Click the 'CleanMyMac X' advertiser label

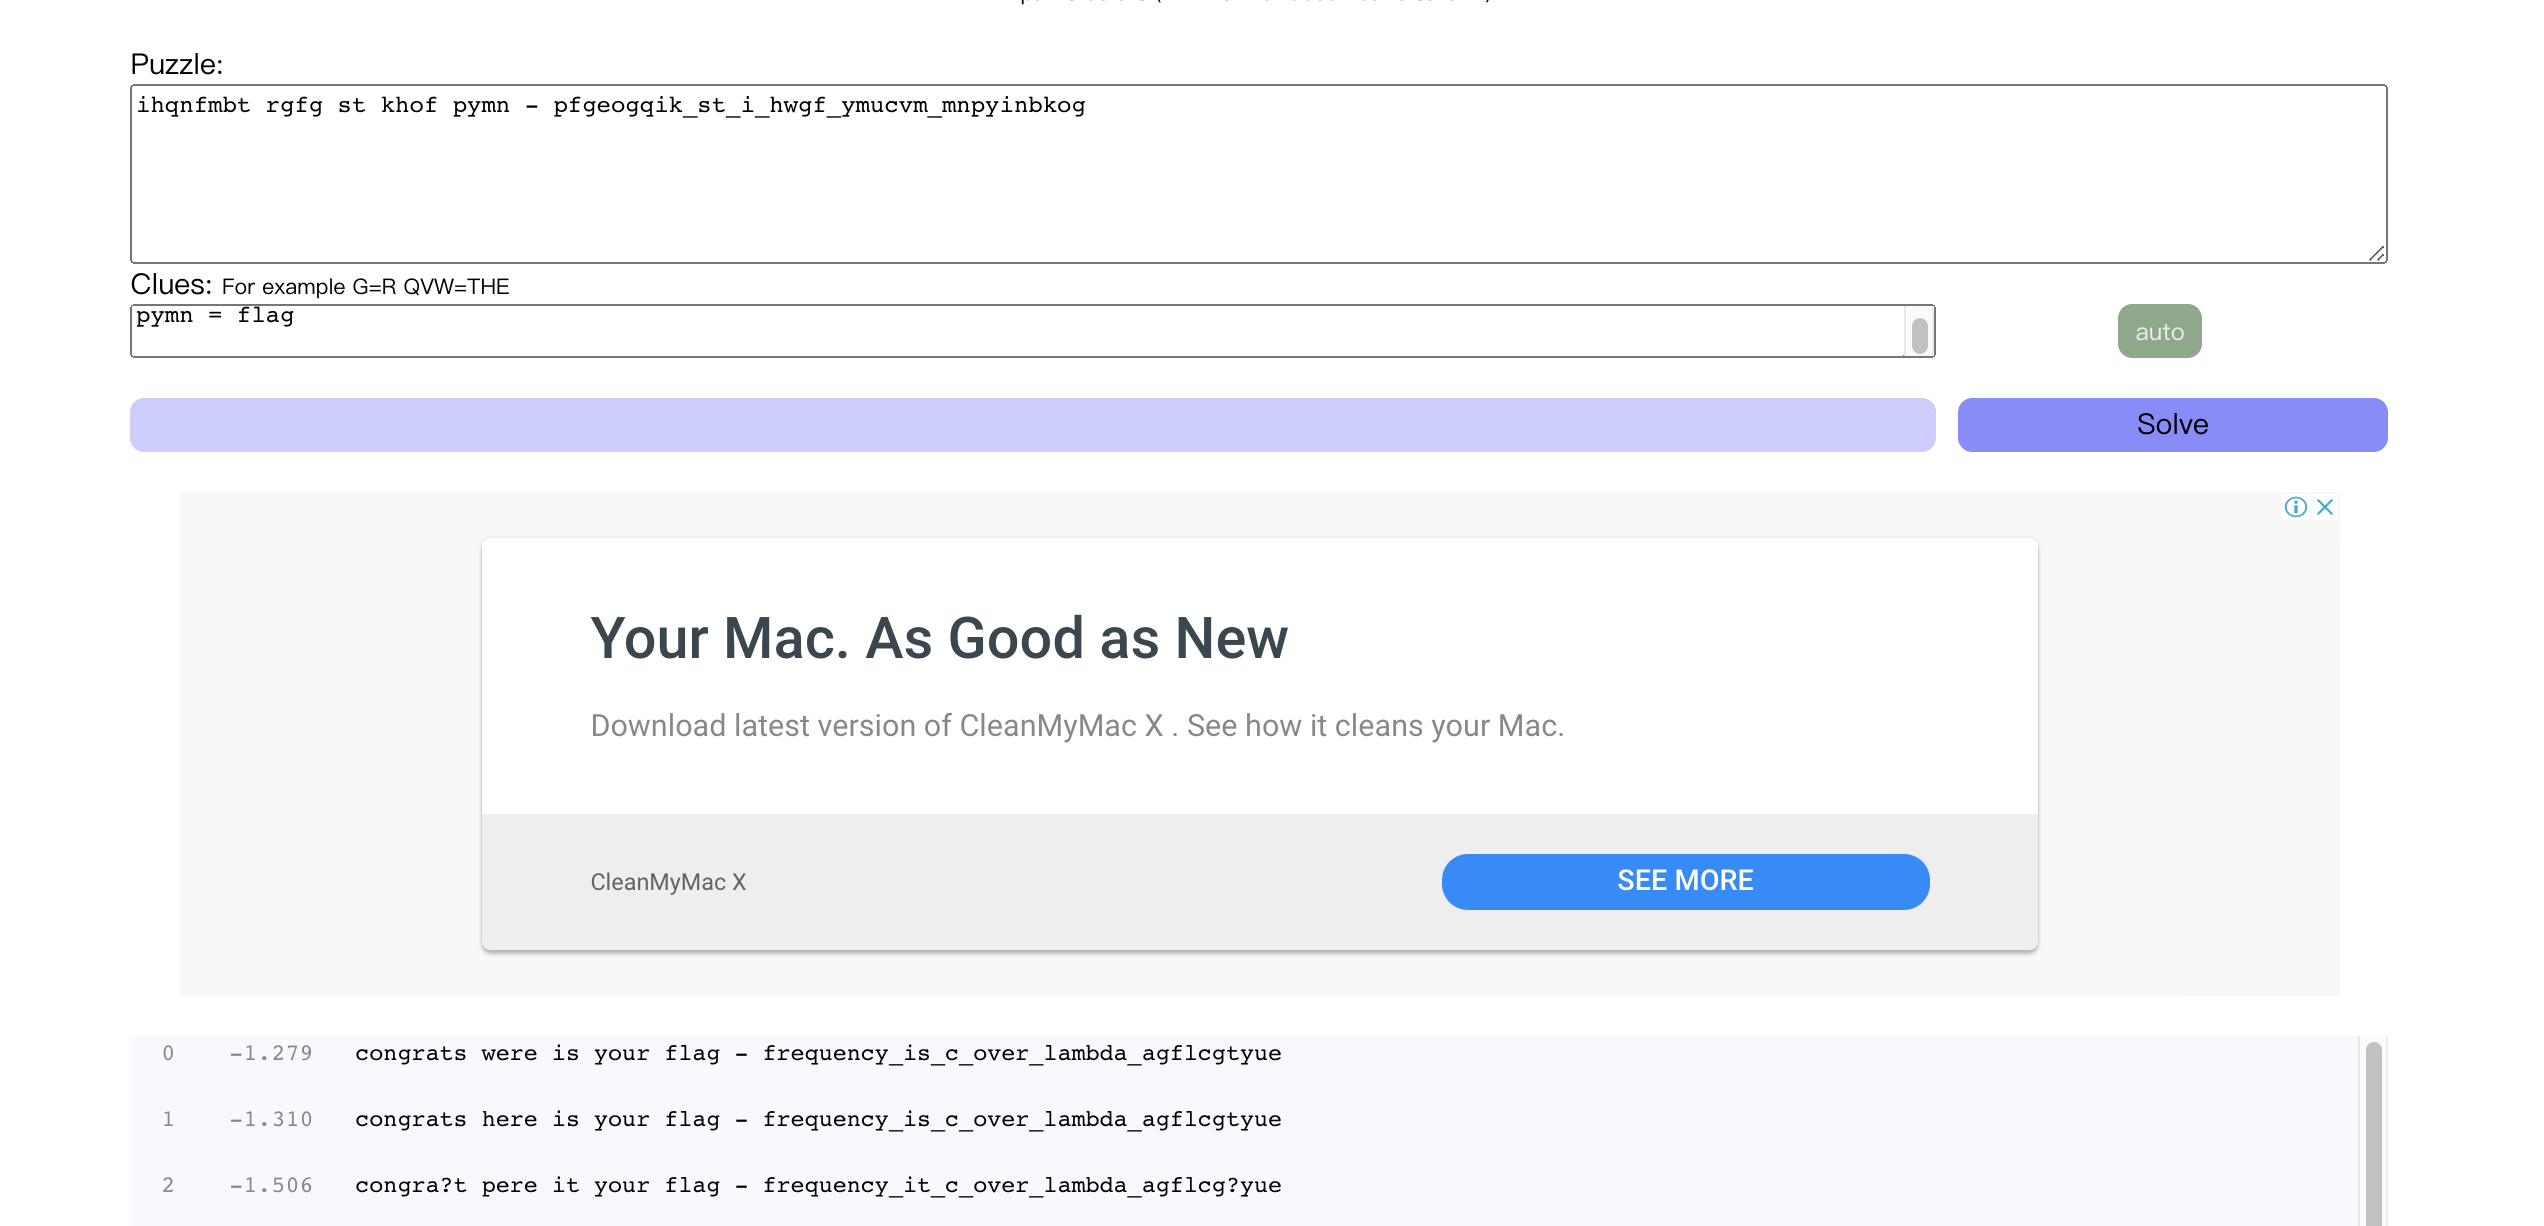click(668, 882)
